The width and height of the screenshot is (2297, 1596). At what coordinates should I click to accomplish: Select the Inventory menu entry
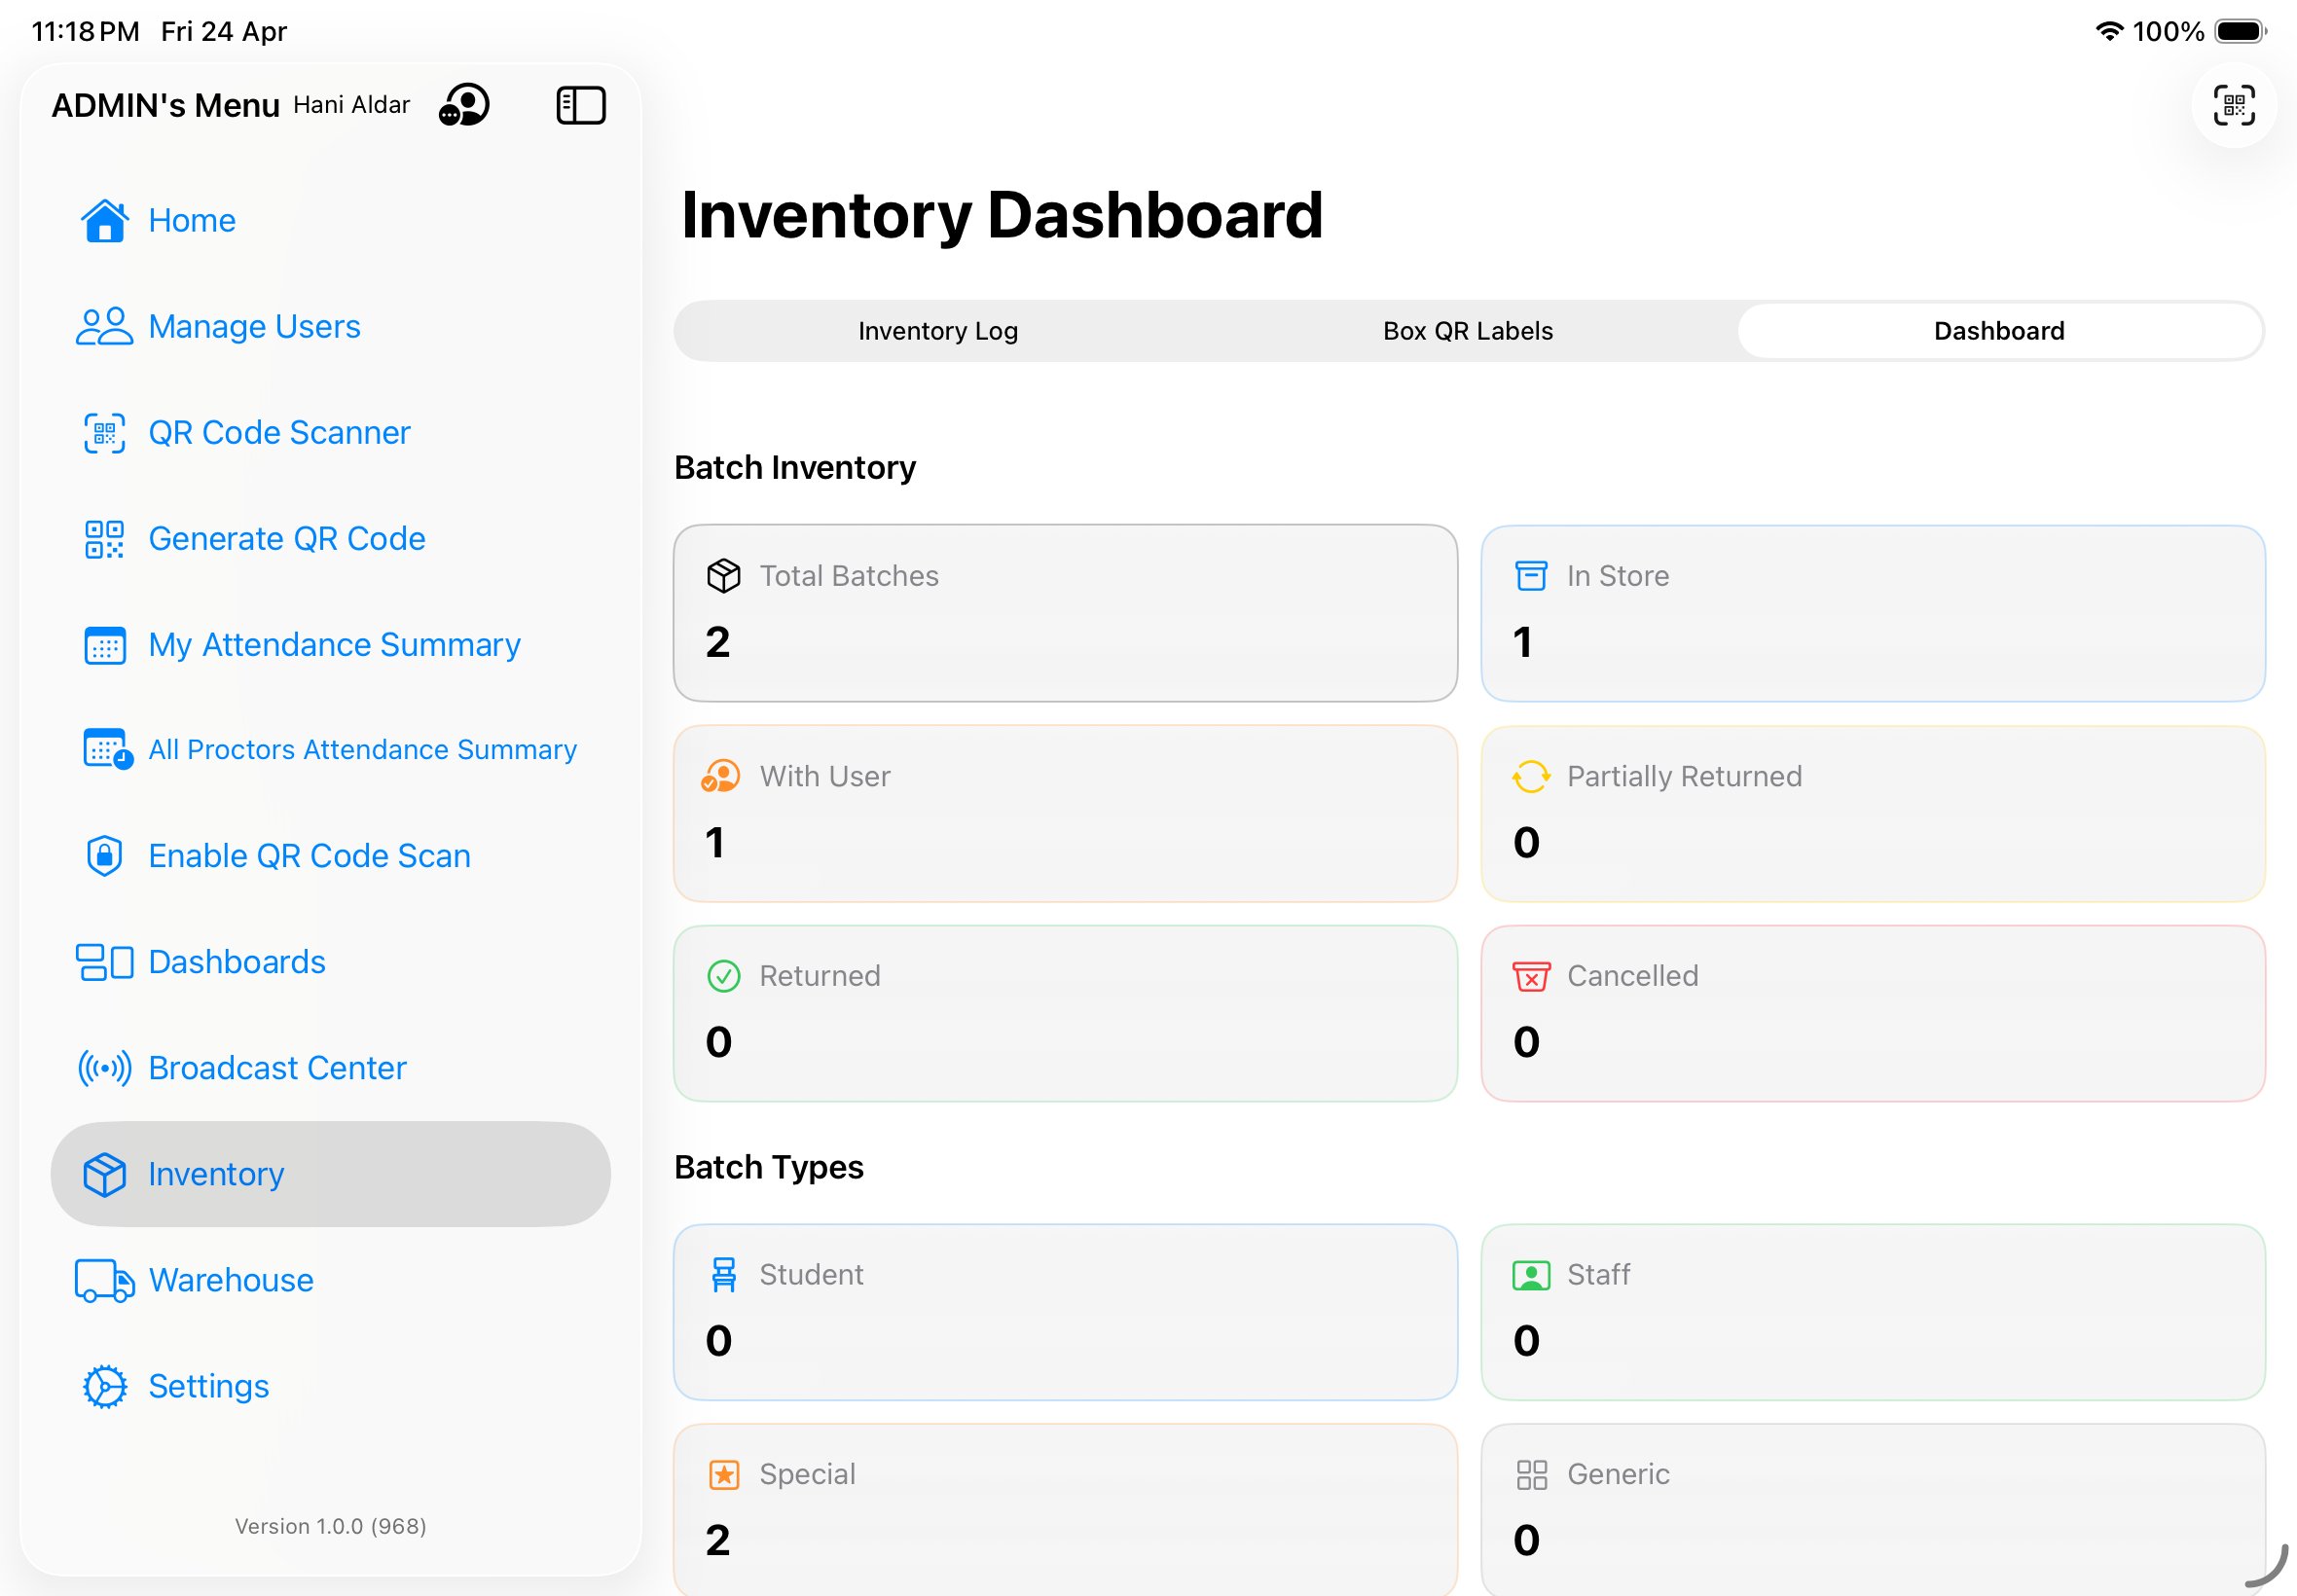point(215,1174)
